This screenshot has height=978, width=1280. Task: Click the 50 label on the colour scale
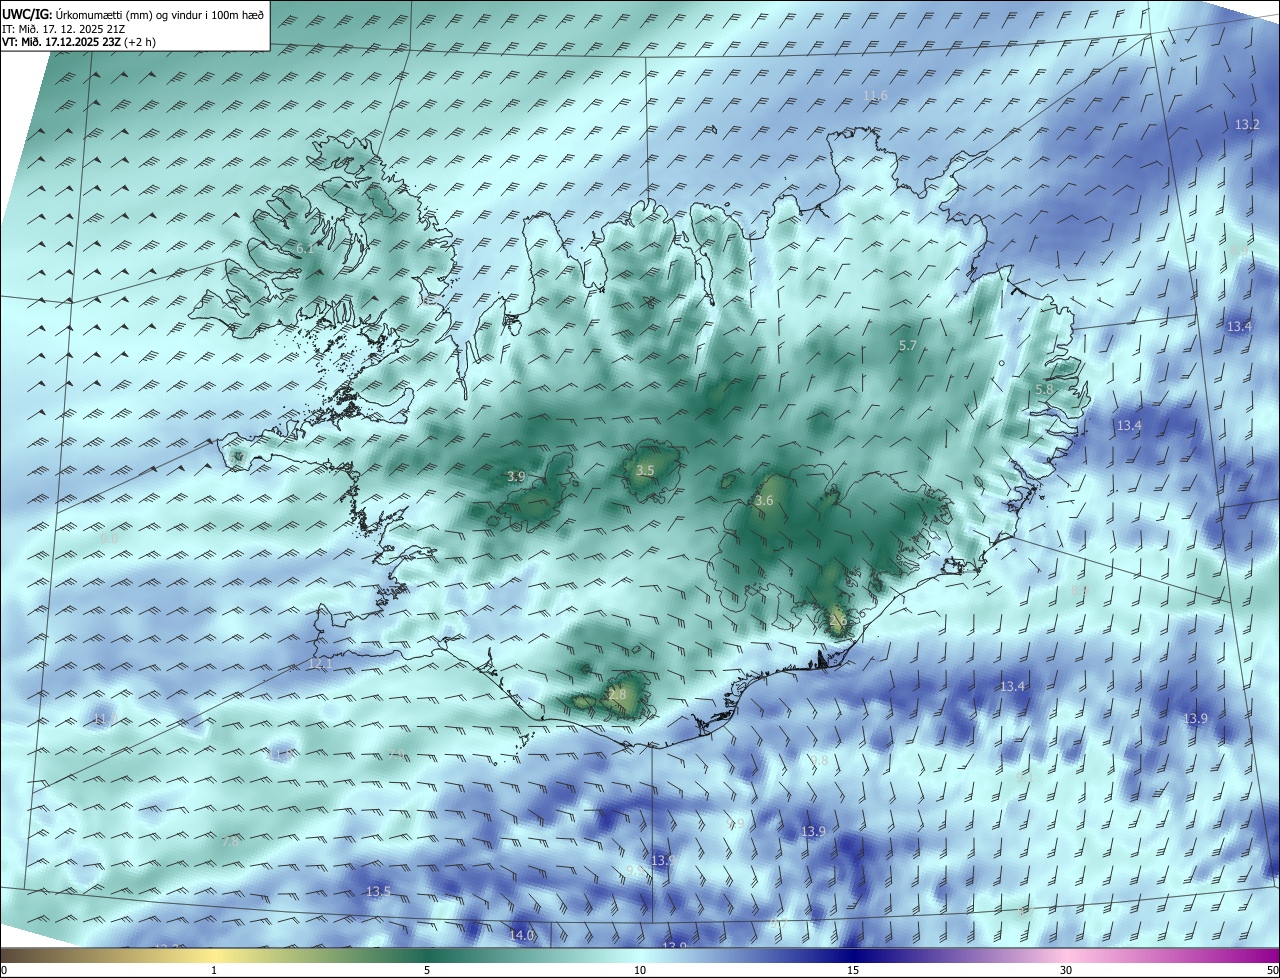pos(1272,970)
